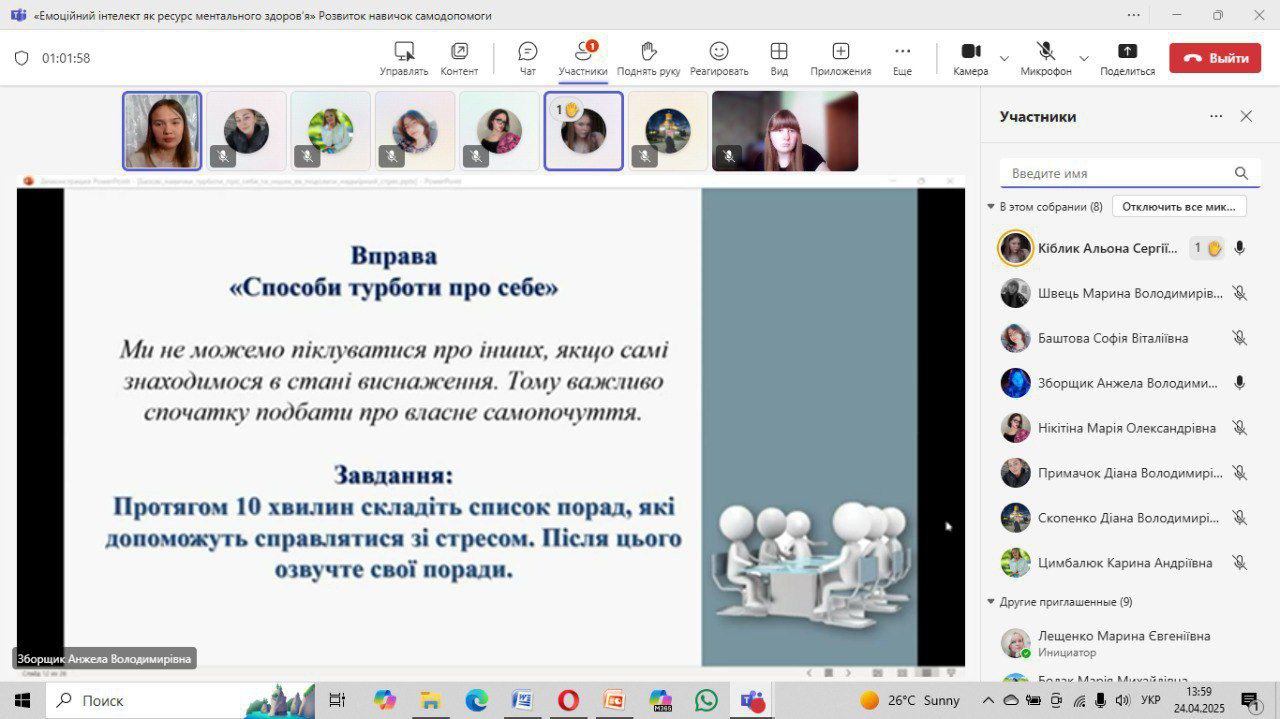Screen dimensions: 1280x719
Task: Open the More (Еще) actions menu
Action: [902, 58]
